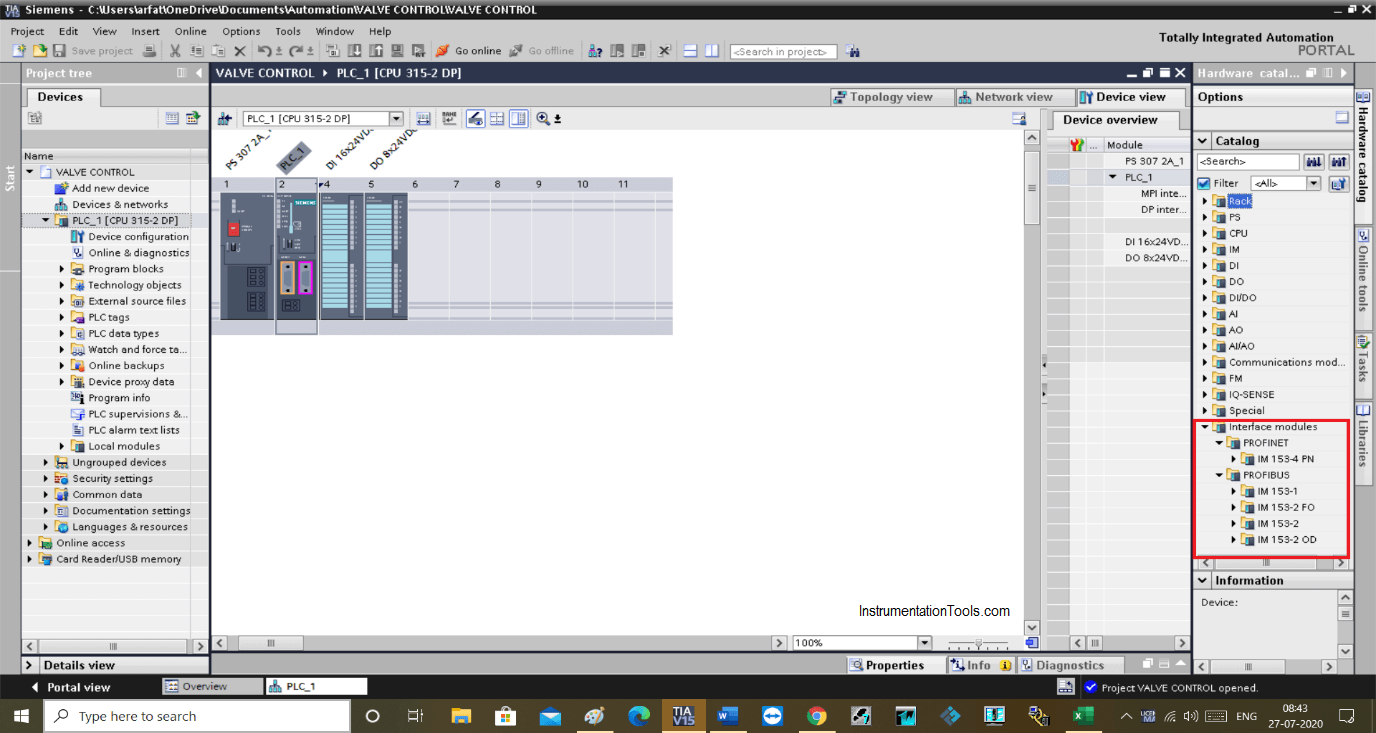Open Microsoft Word from the taskbar
The width and height of the screenshot is (1376, 733).
727,716
